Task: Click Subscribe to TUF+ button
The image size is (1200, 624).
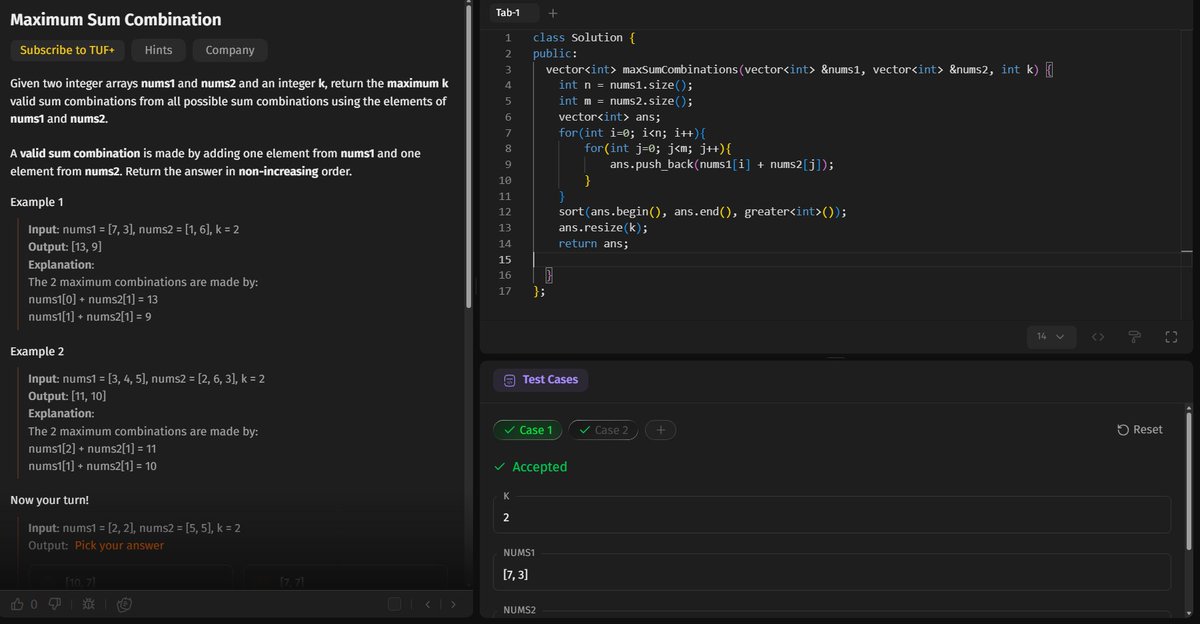Action: 67,50
